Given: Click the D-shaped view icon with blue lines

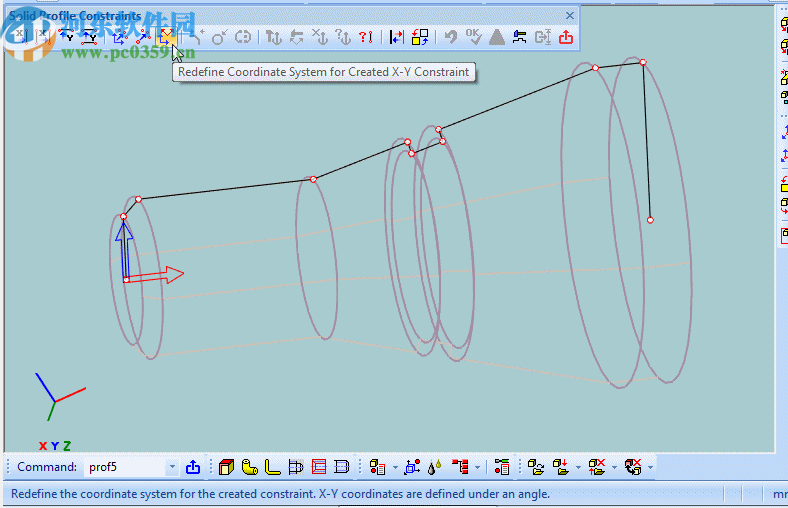Looking at the screenshot, I should (x=342, y=467).
